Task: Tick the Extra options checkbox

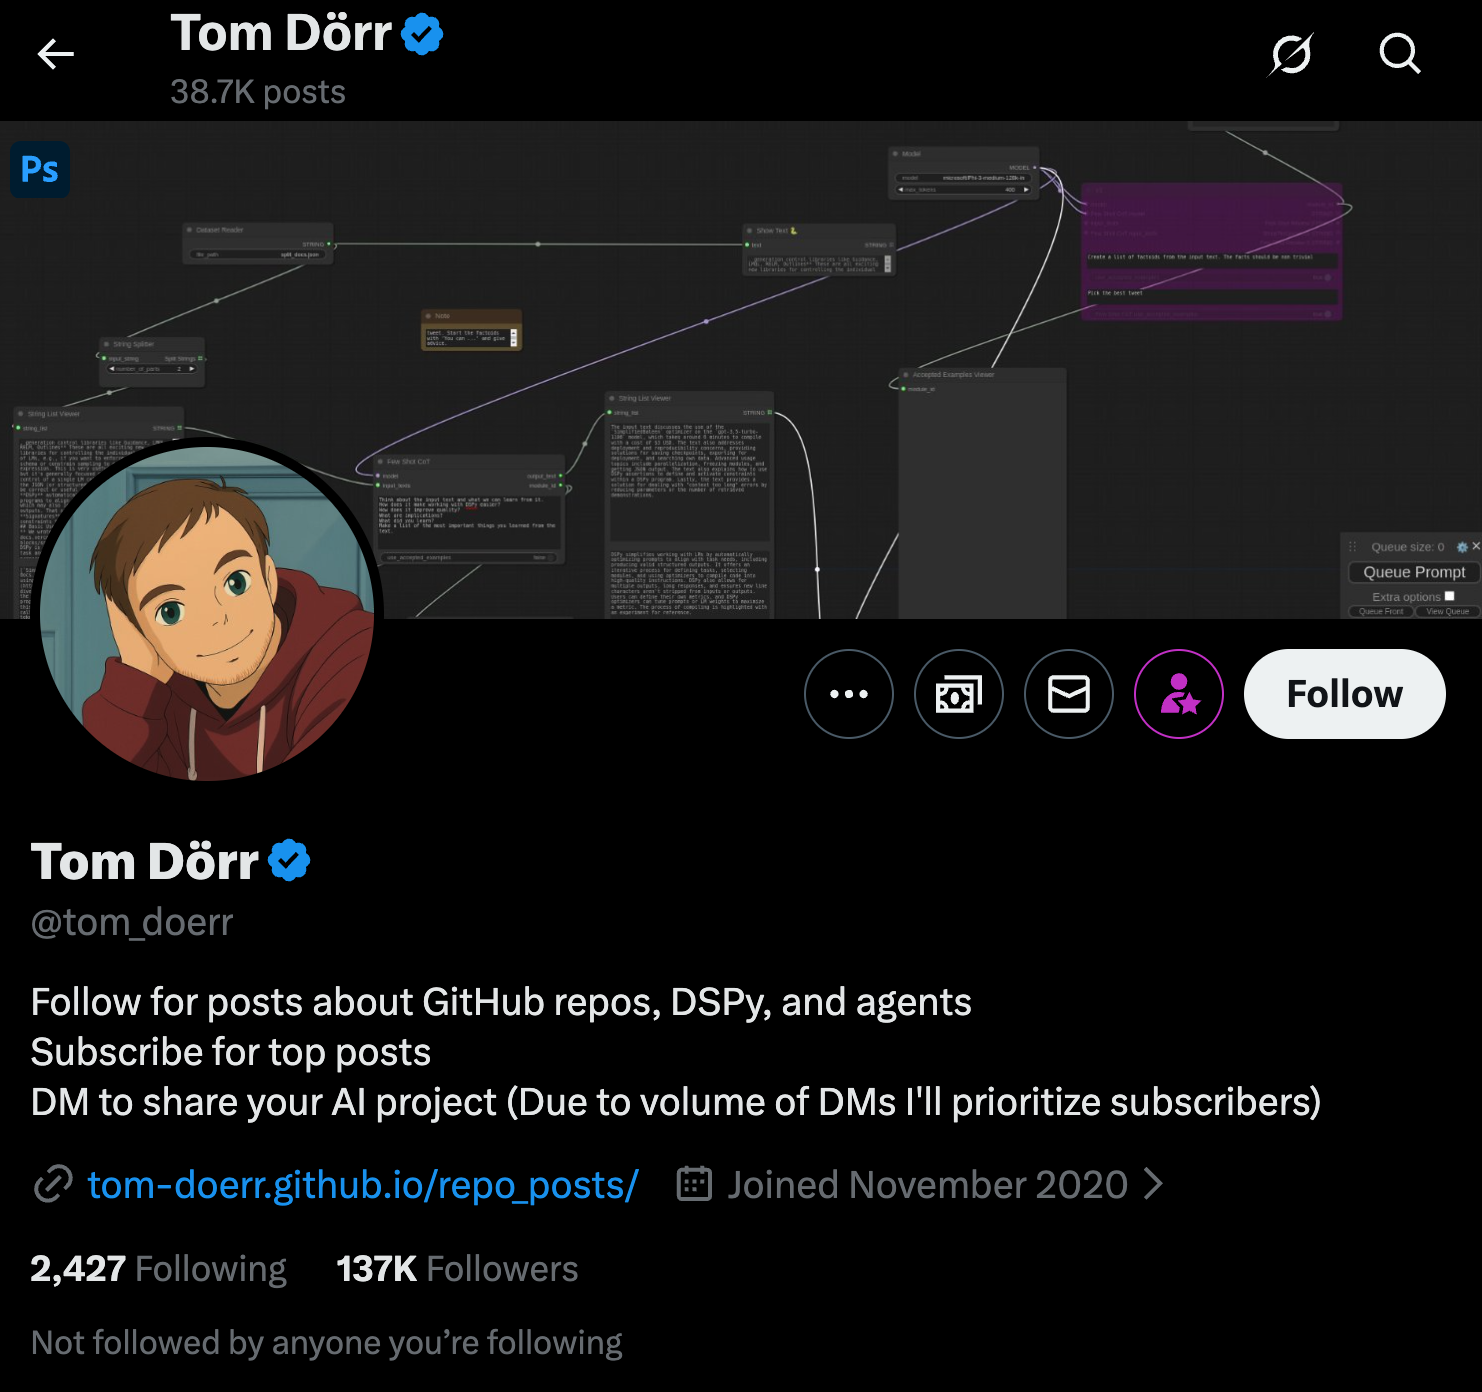Action: [1449, 596]
